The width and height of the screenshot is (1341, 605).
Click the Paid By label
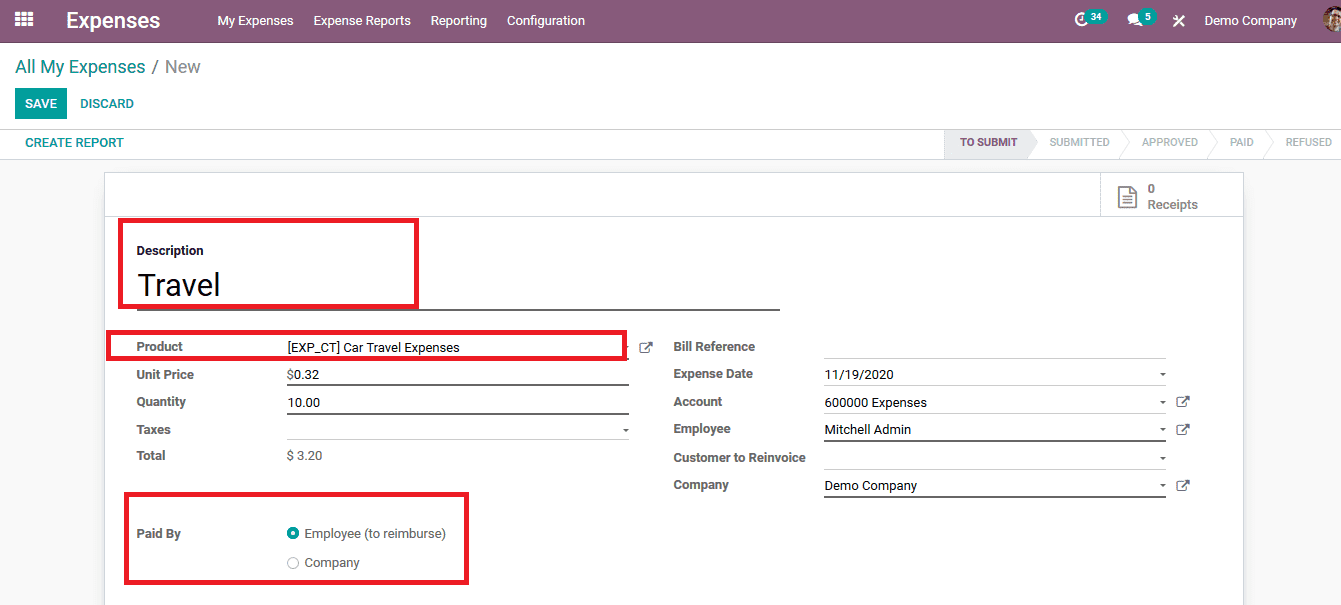[x=159, y=534]
